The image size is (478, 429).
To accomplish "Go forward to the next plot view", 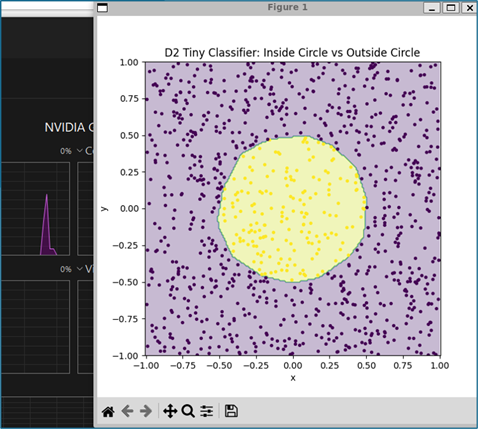I will 146,411.
